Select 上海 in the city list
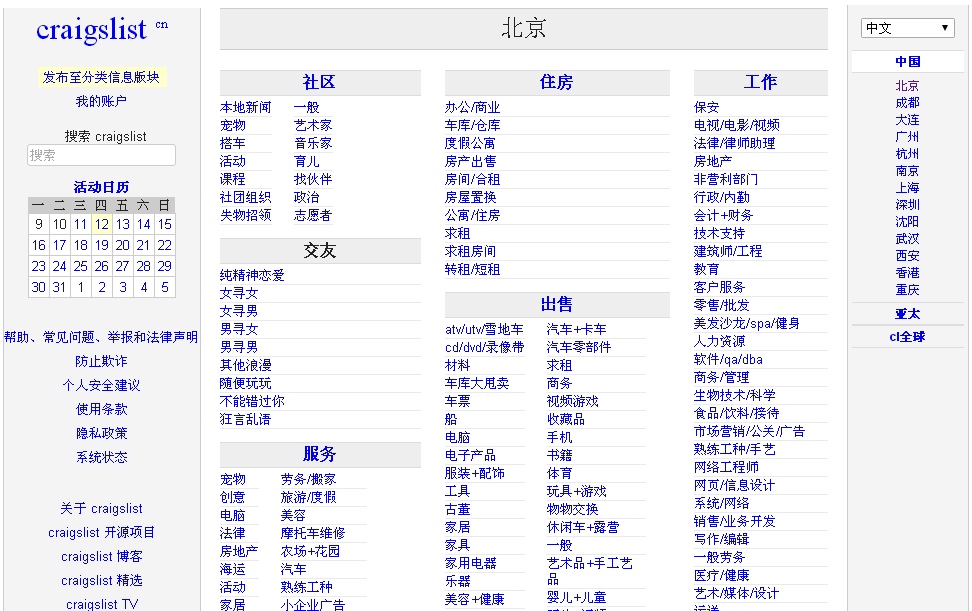Image resolution: width=972 pixels, height=611 pixels. pos(908,188)
